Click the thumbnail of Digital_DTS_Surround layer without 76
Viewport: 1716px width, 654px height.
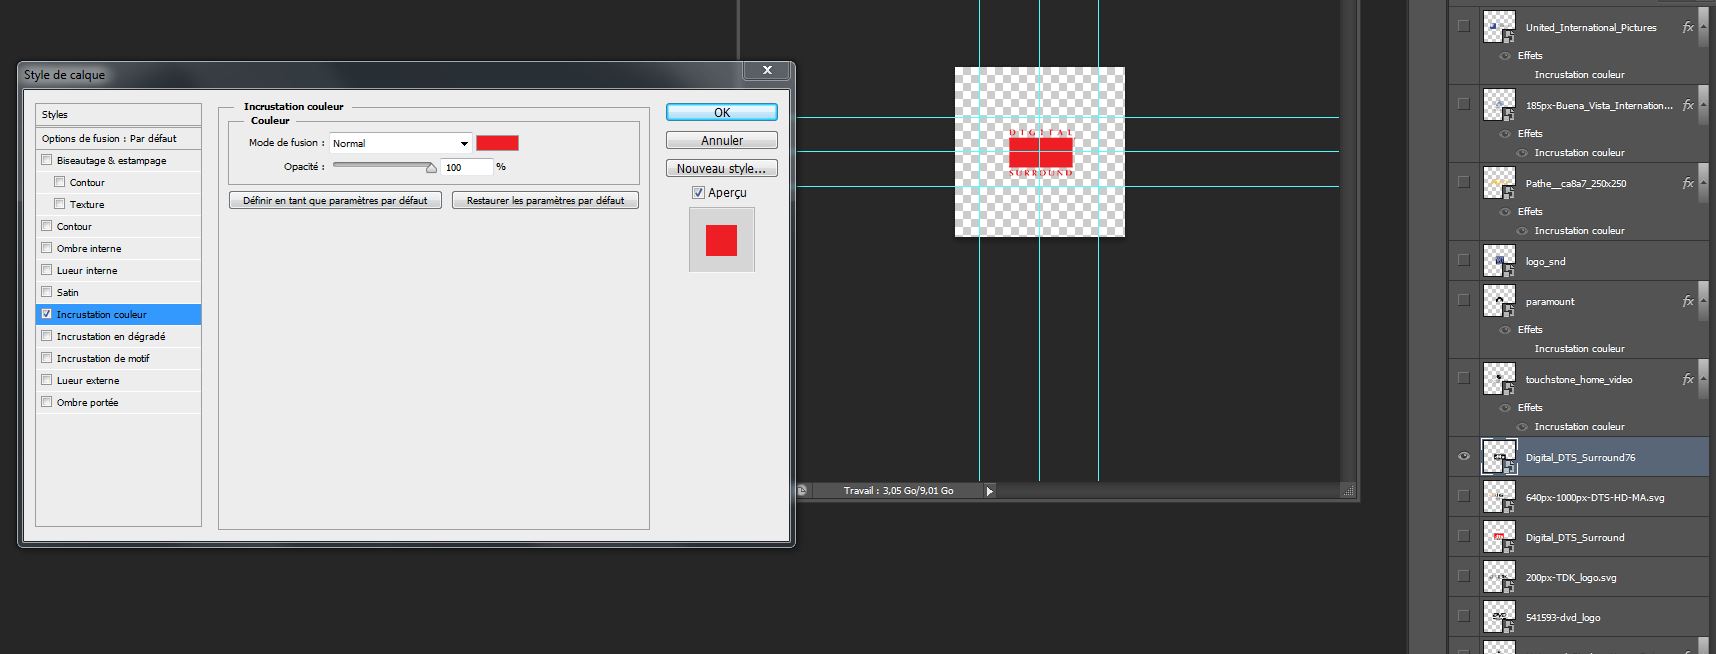pos(1499,537)
